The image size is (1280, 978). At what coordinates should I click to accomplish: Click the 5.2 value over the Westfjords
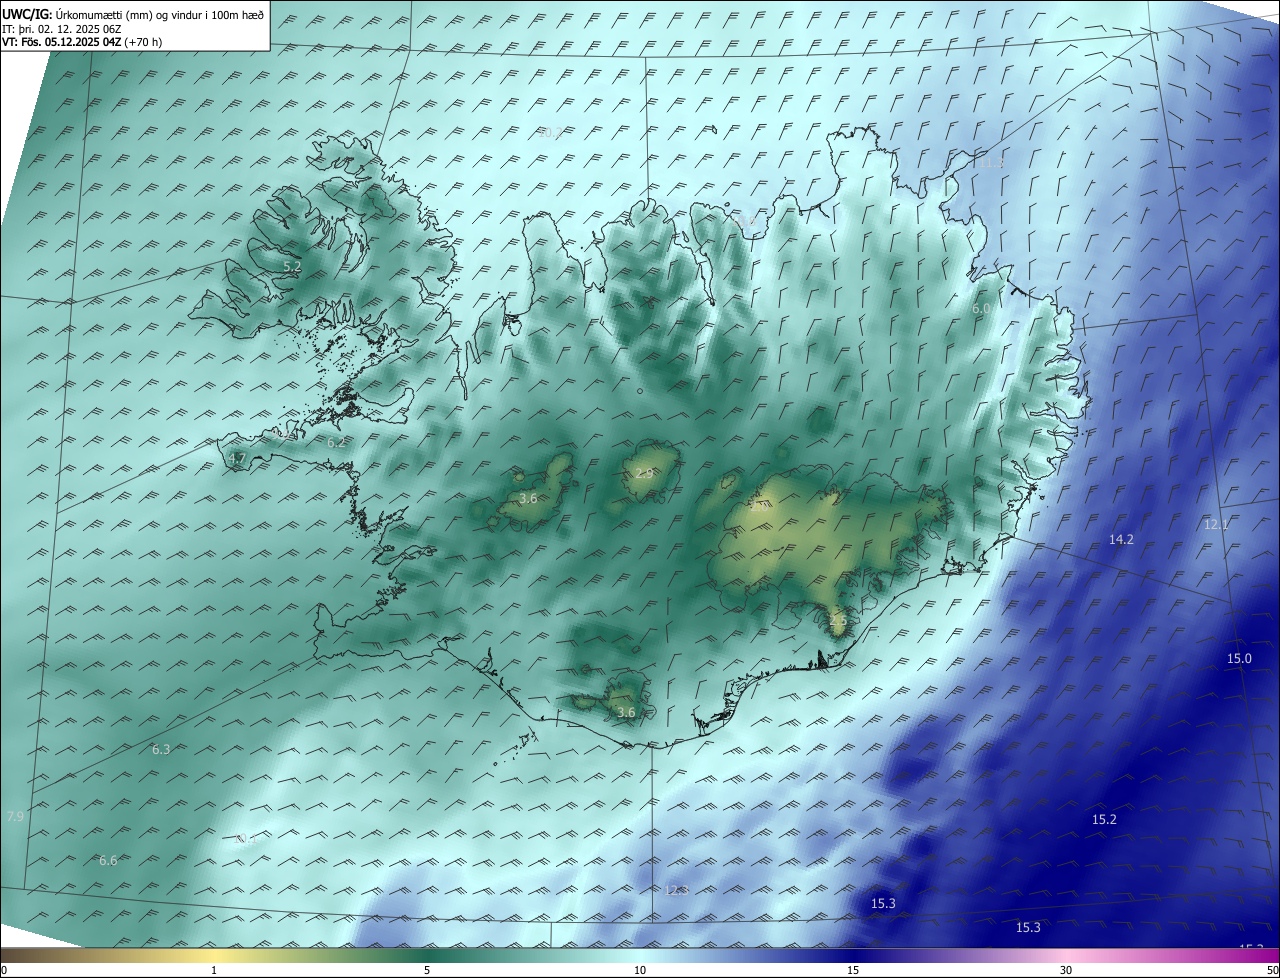coord(292,267)
